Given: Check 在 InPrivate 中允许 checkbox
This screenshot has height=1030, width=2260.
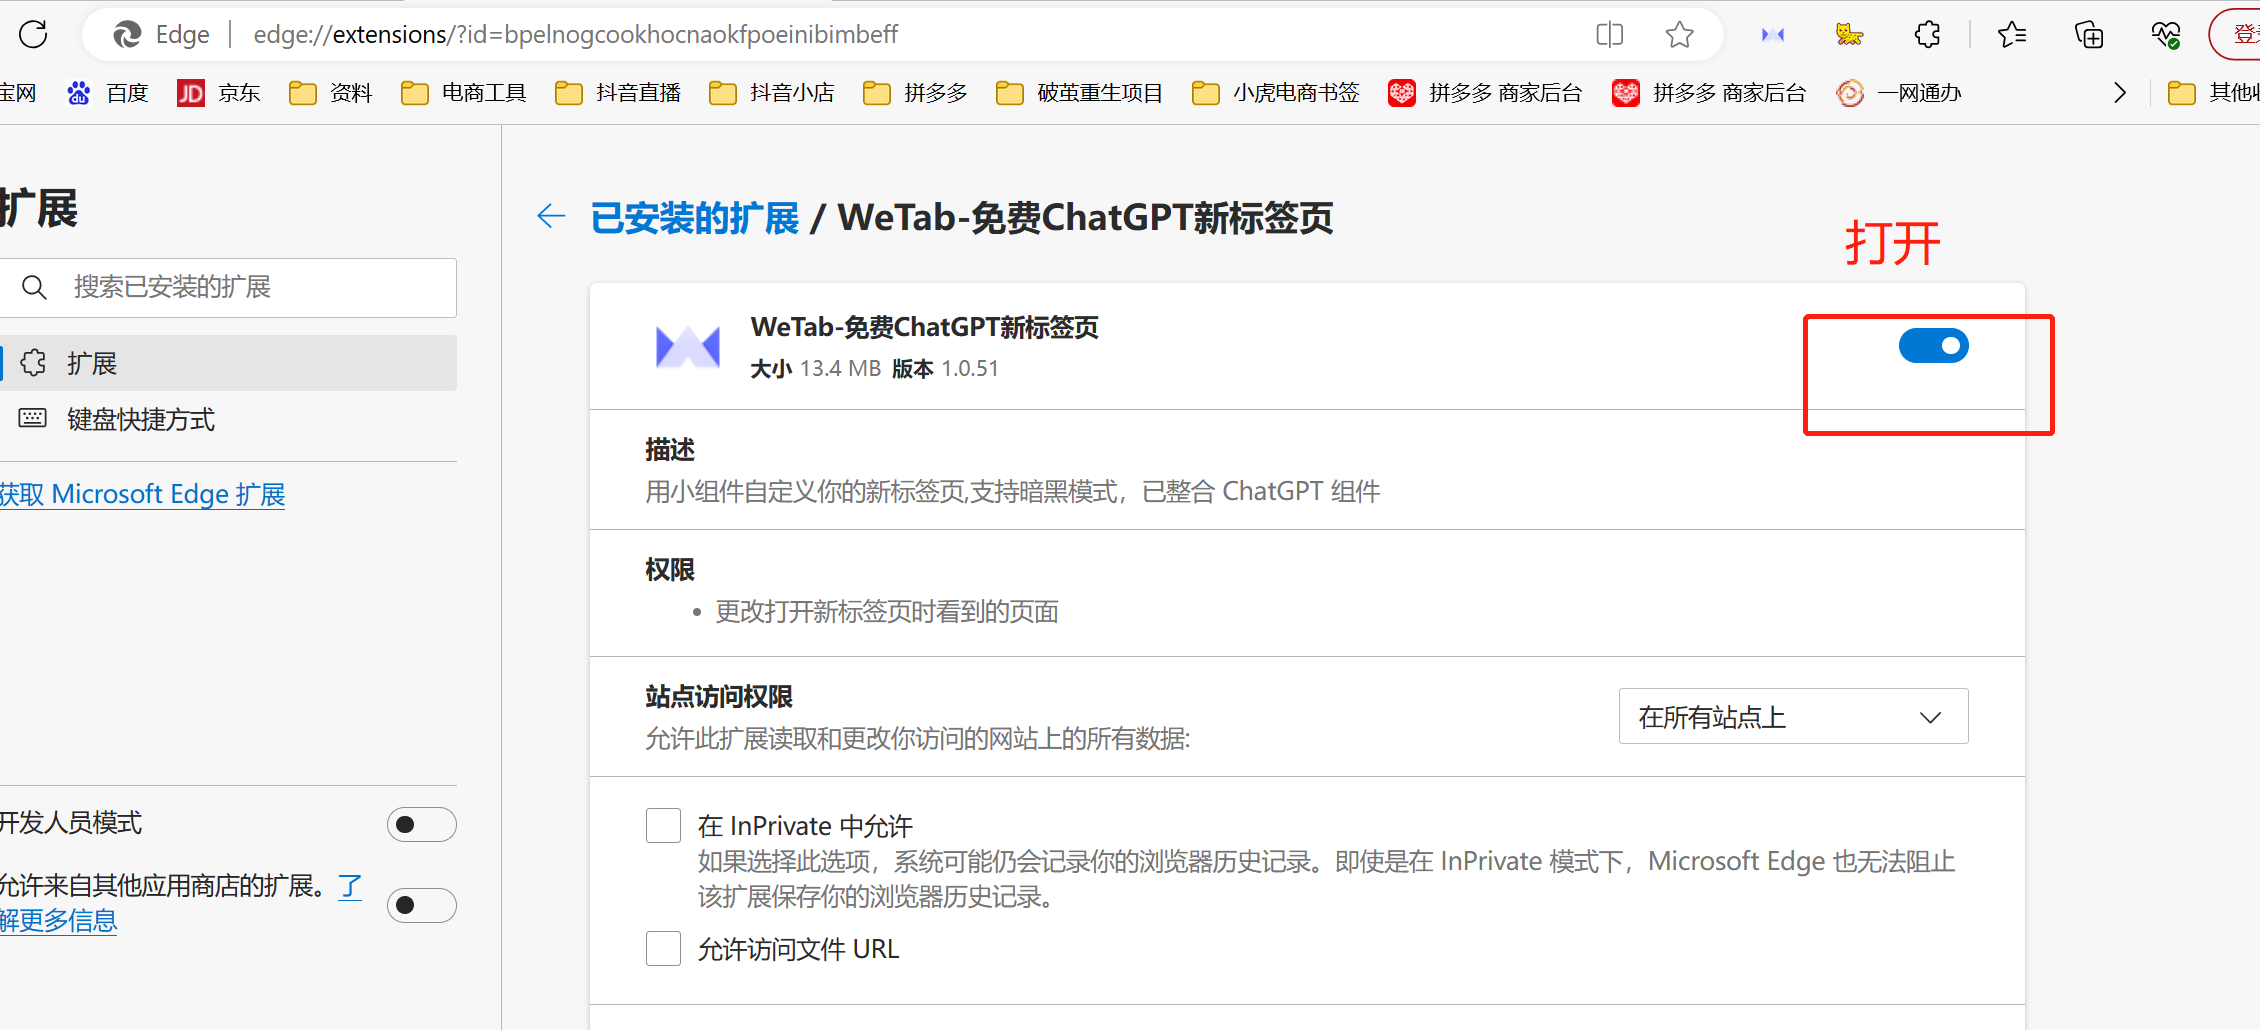Looking at the screenshot, I should 663,826.
